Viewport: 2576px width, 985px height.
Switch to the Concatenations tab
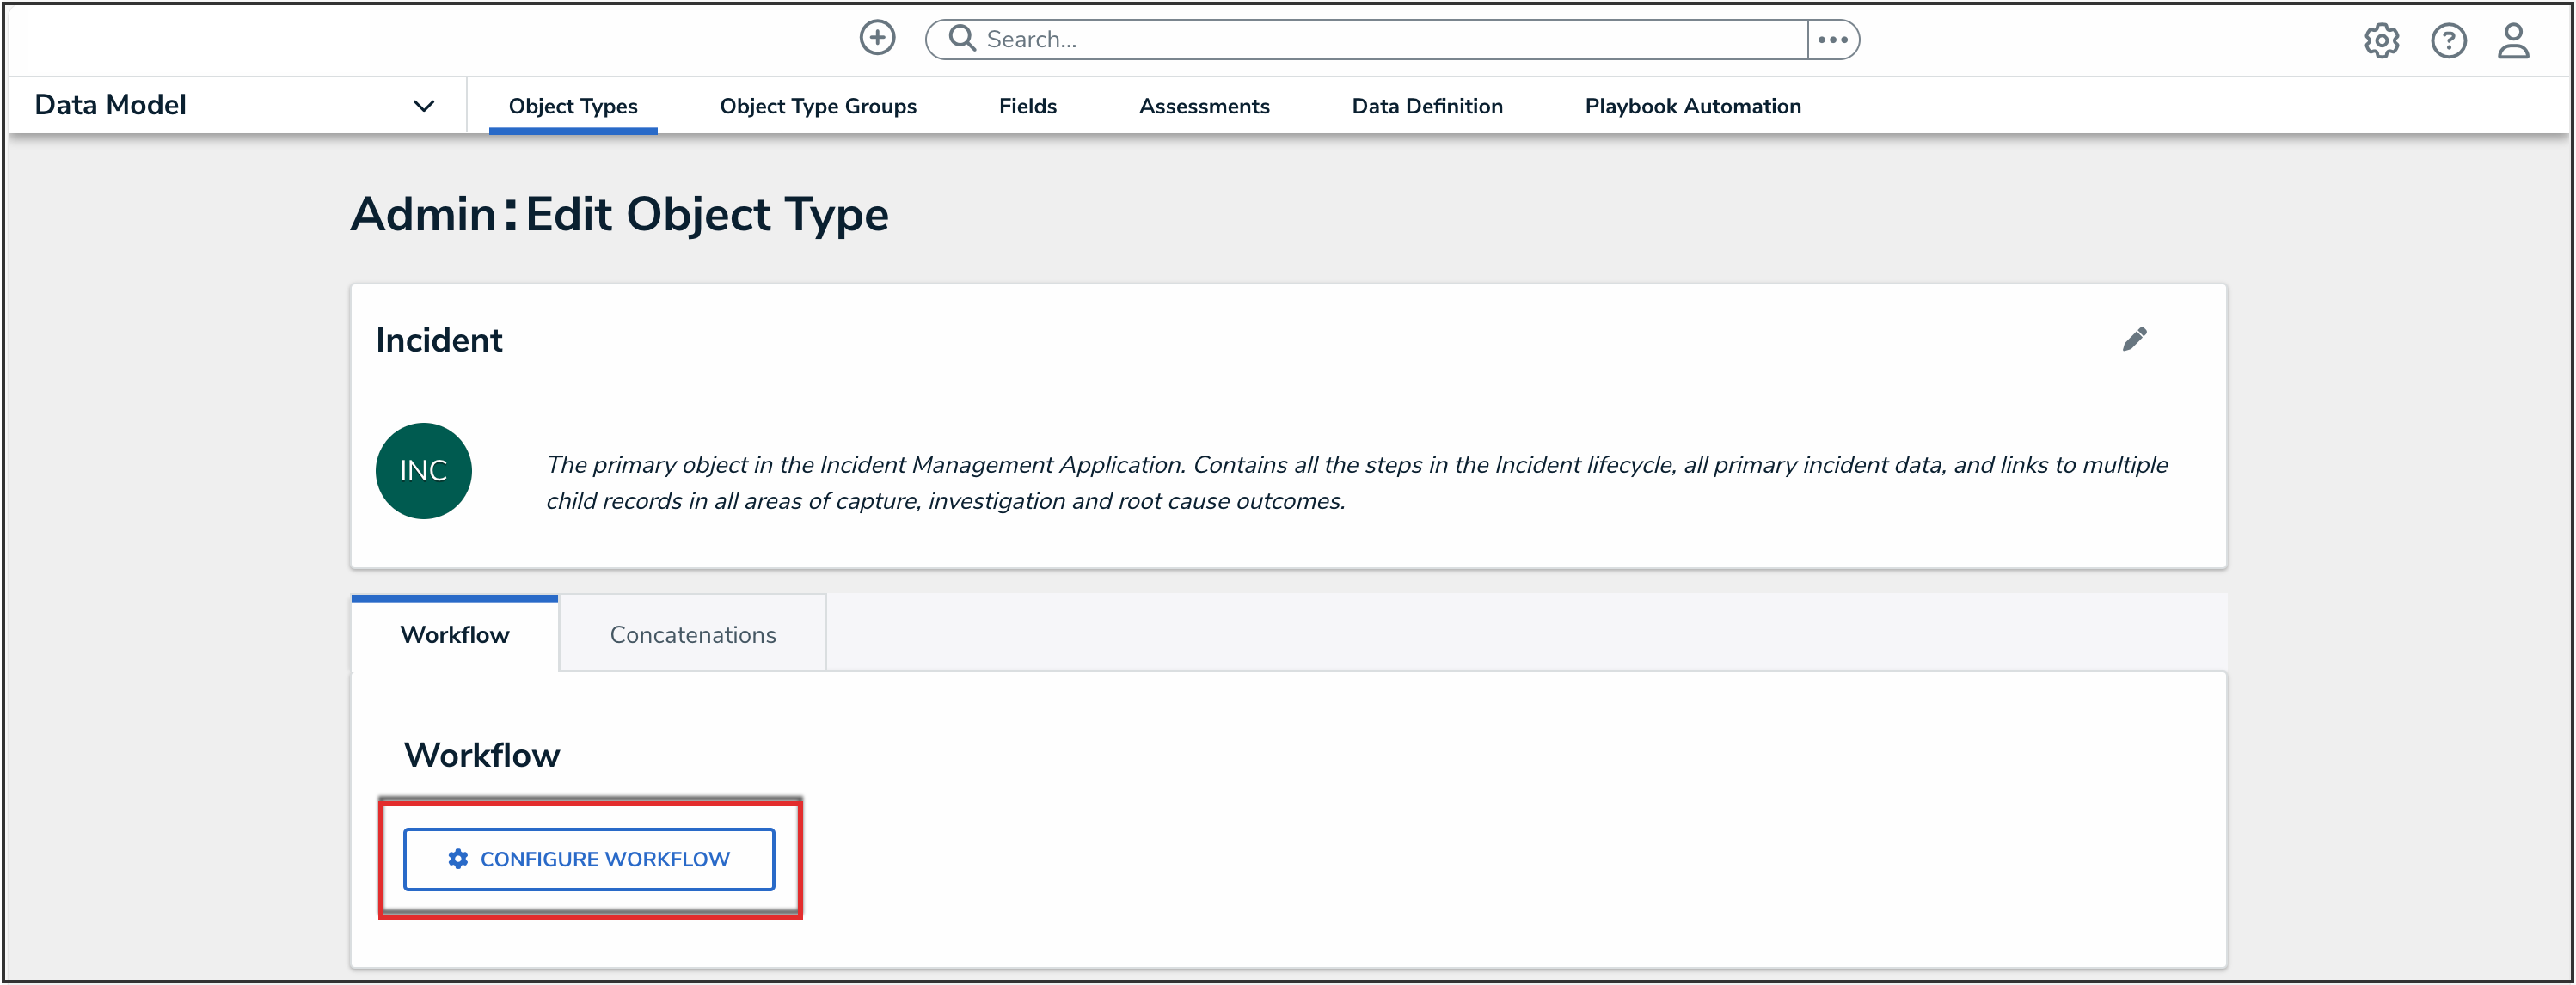coord(692,634)
